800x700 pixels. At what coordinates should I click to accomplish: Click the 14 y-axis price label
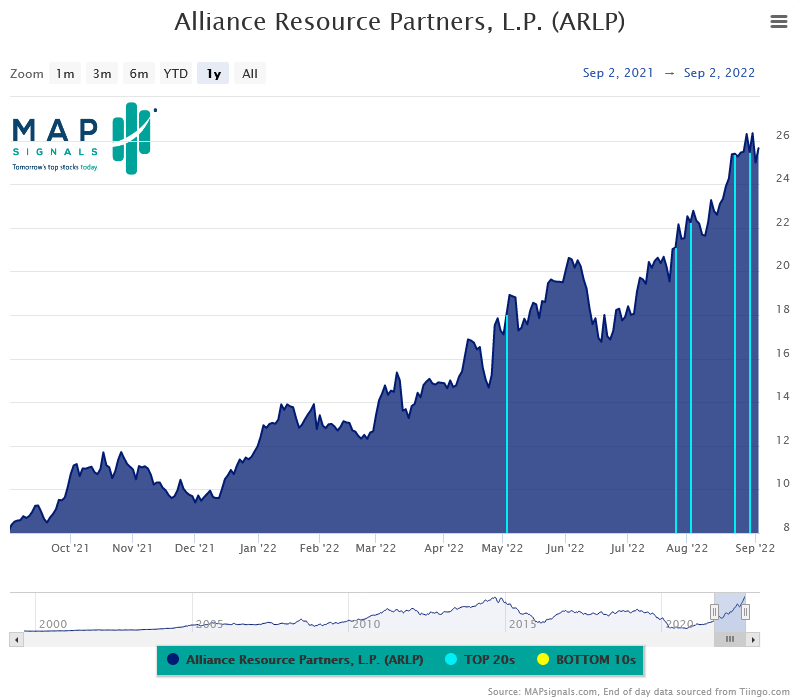pyautogui.click(x=783, y=396)
